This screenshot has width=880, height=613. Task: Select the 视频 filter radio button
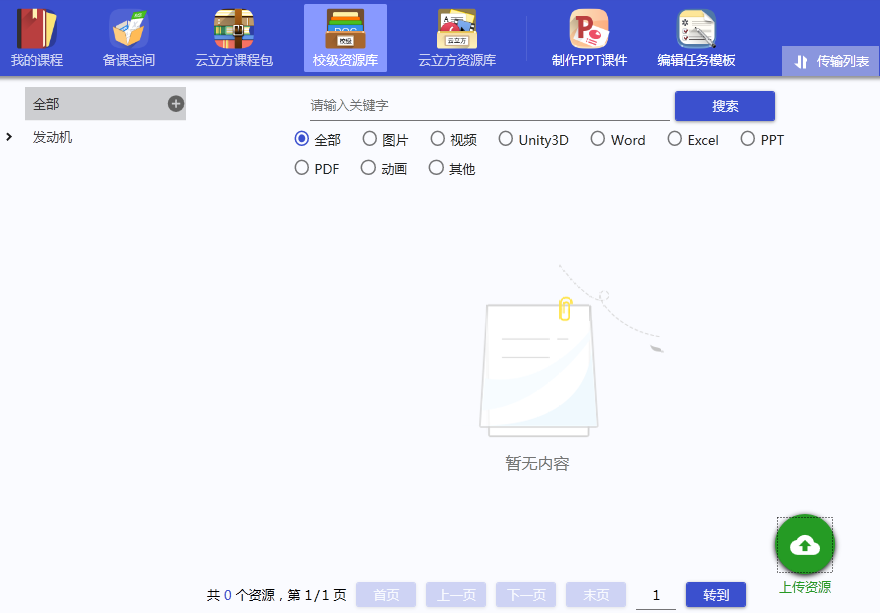click(x=438, y=139)
